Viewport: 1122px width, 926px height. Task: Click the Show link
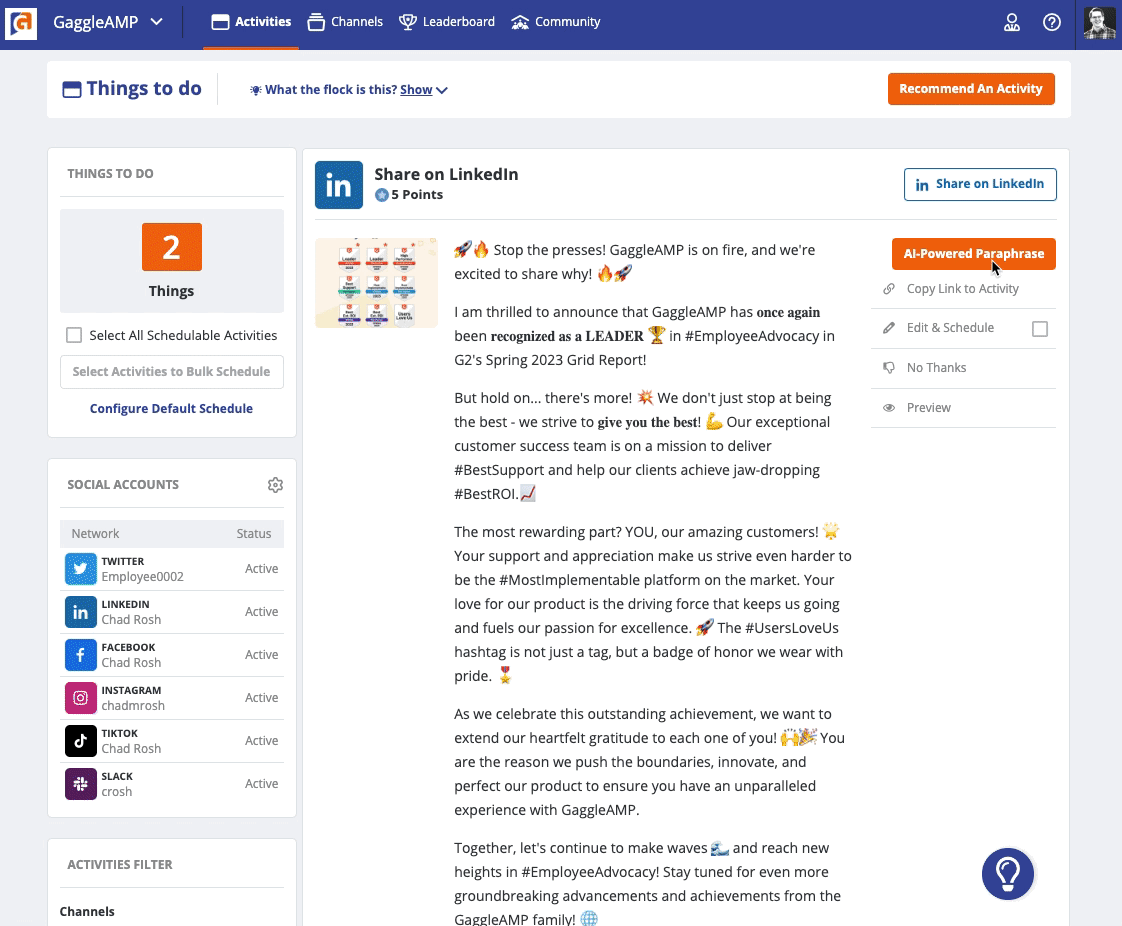tap(416, 89)
